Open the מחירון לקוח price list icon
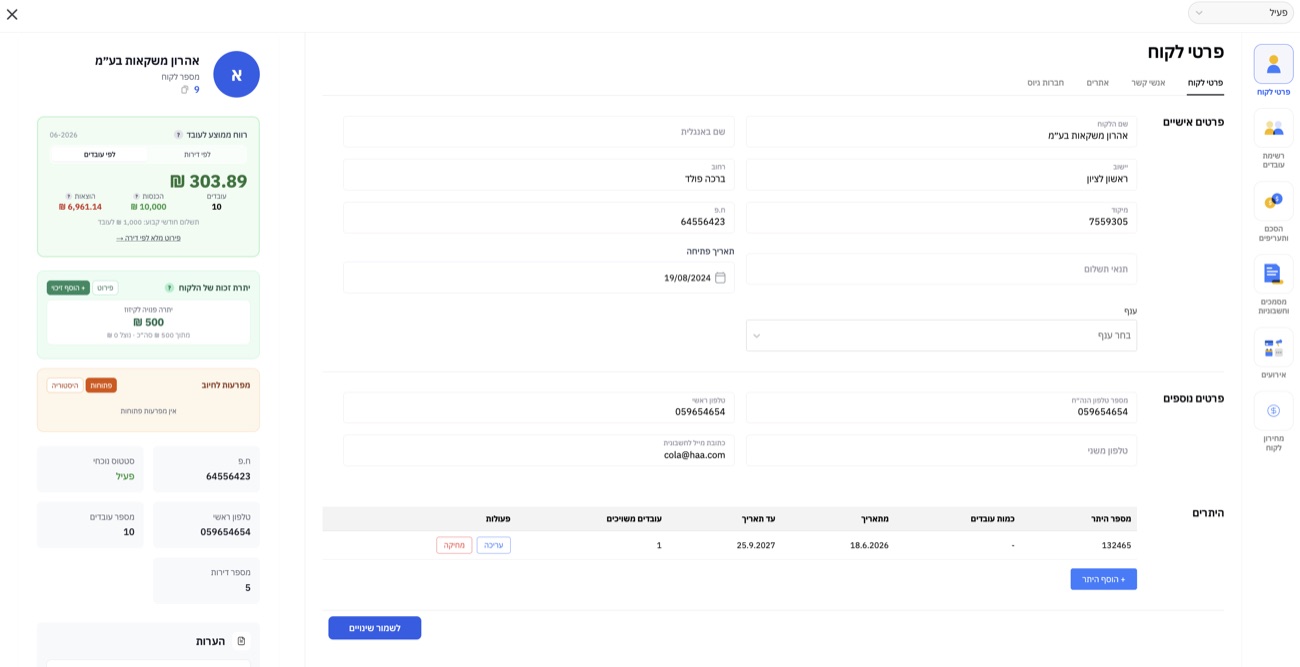 pyautogui.click(x=1273, y=411)
